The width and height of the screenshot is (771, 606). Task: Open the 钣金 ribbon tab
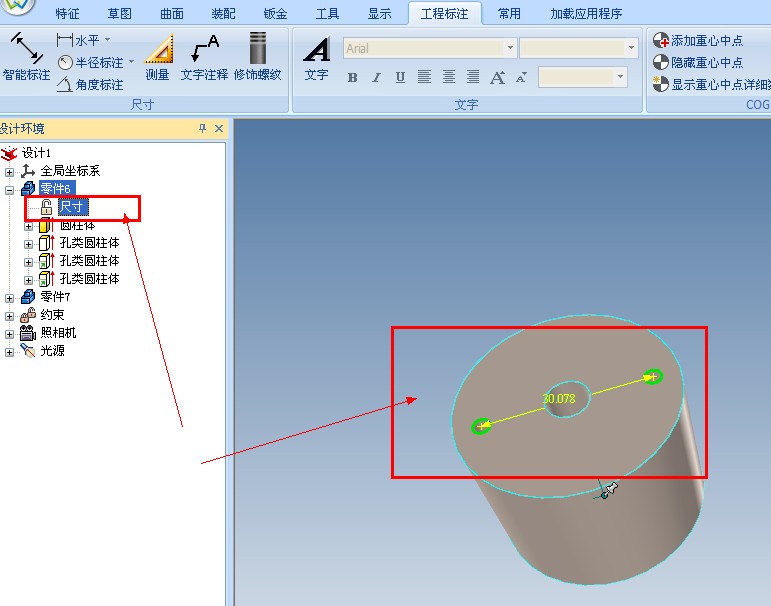pos(275,14)
